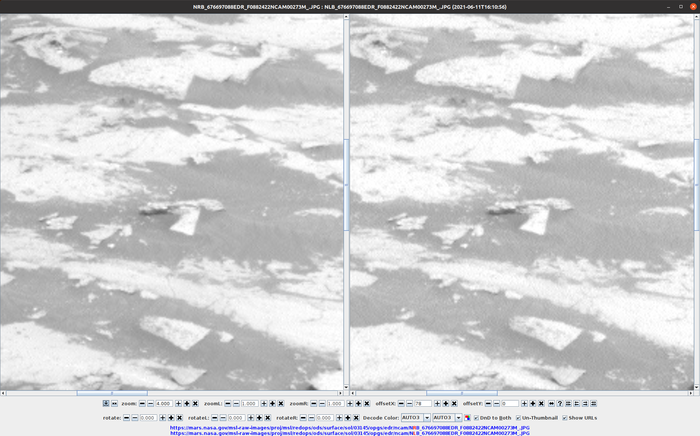Click the plus button next to rotateL field
This screenshot has height=436, width=700.
(x=250, y=417)
